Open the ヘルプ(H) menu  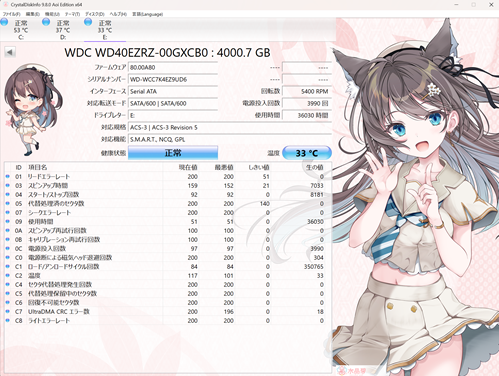118,14
